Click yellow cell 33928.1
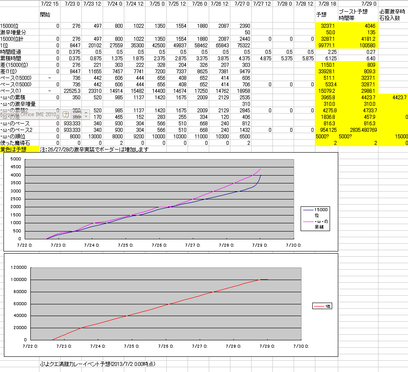Viewport: 408px width, 372px height. tap(328, 71)
